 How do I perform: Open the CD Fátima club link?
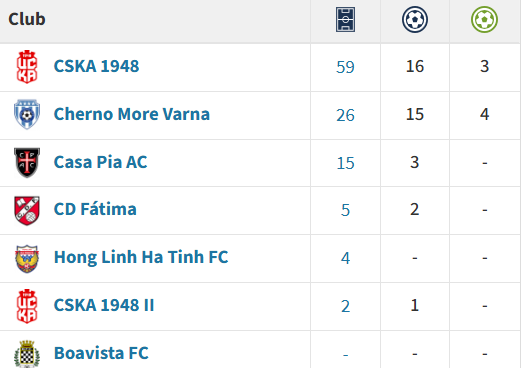click(95, 209)
